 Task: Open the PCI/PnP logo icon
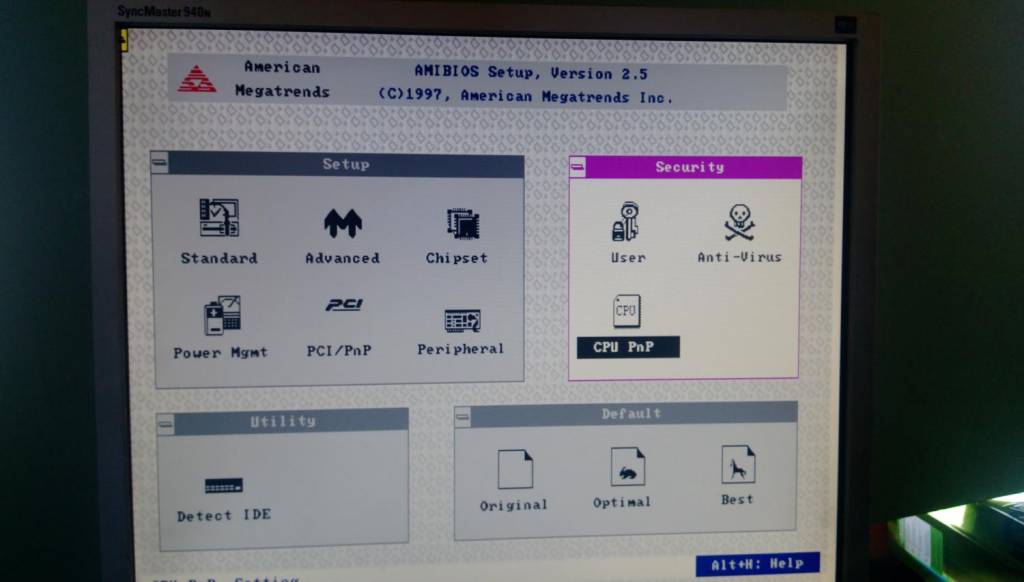coord(344,304)
